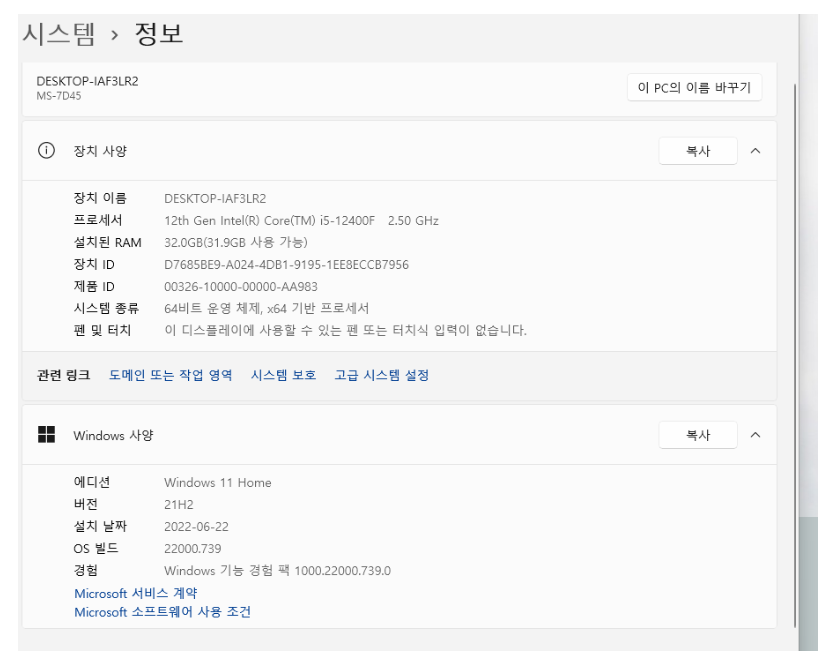Select the 설치 날짜 value 2022-06-22
Screen dimensions: 835x665
197,527
